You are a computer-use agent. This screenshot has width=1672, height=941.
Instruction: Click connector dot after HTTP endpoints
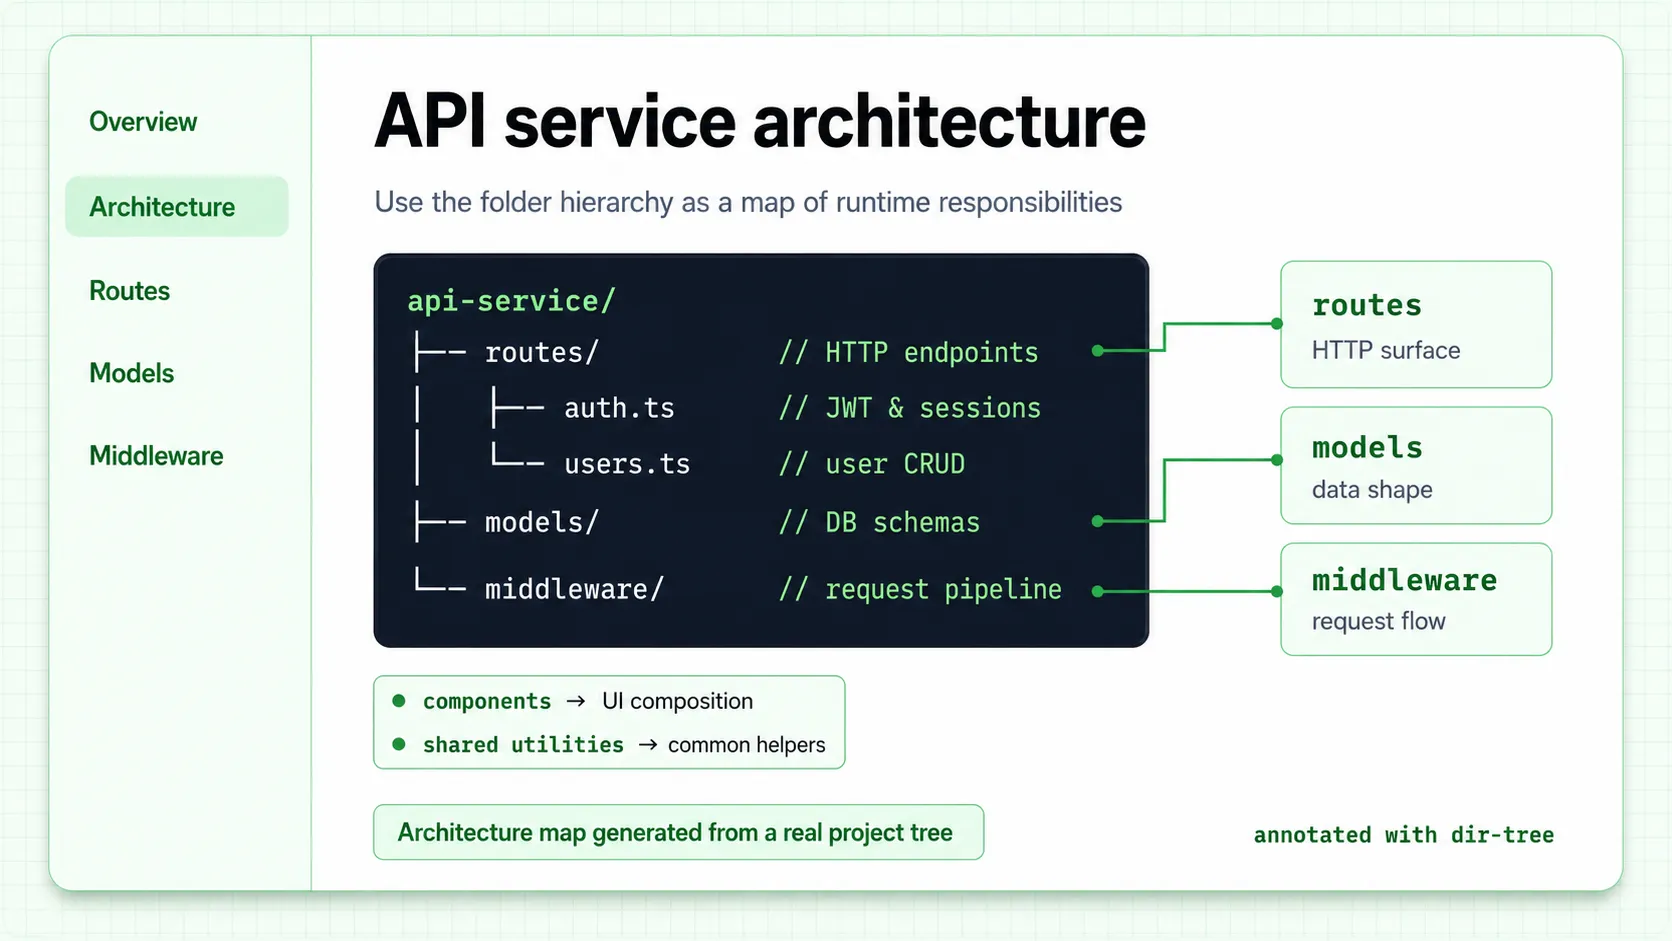tap(1098, 351)
